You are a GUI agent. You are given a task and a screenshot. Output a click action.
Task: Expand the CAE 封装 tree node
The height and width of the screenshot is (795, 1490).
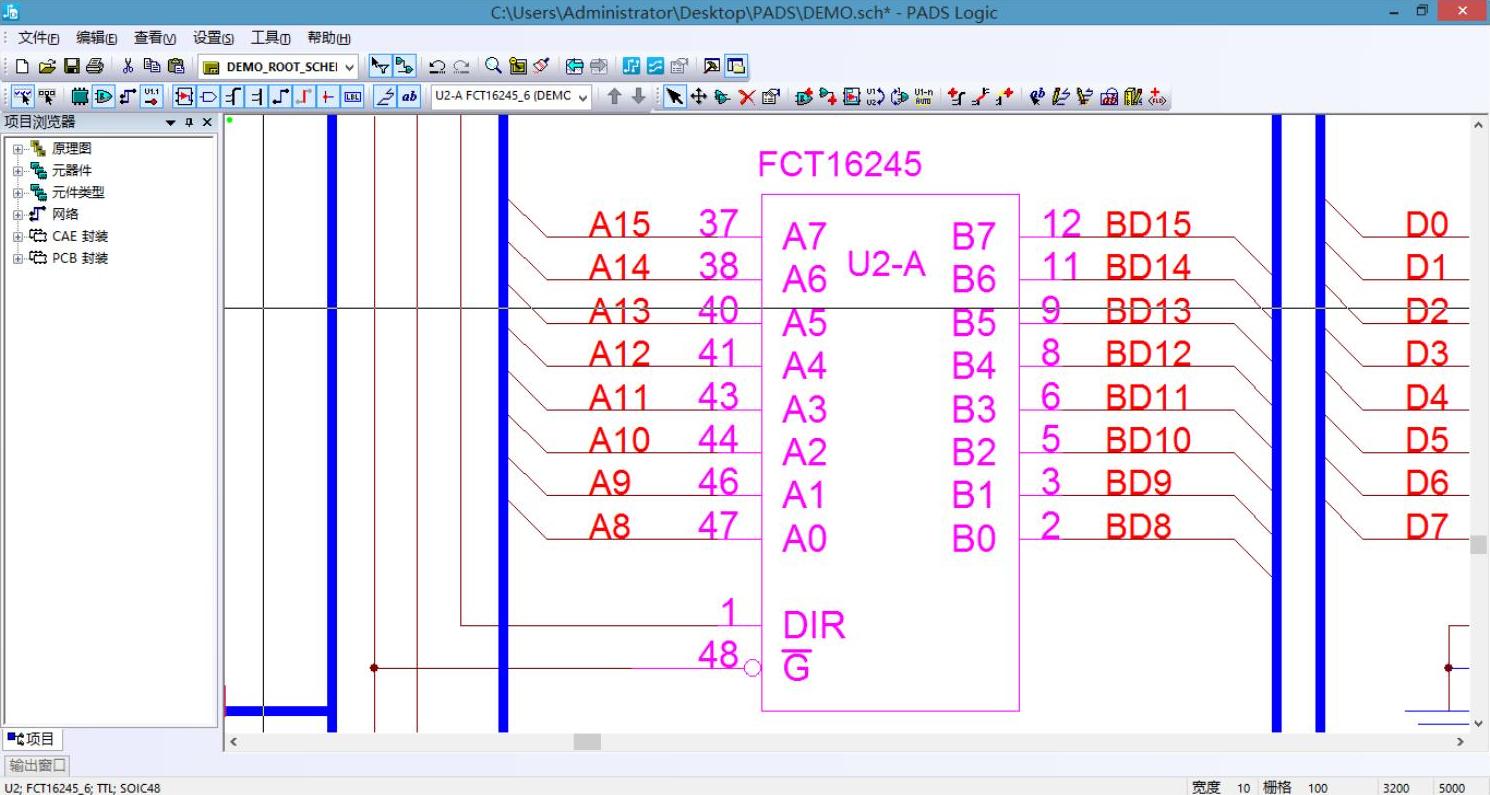pyautogui.click(x=17, y=237)
